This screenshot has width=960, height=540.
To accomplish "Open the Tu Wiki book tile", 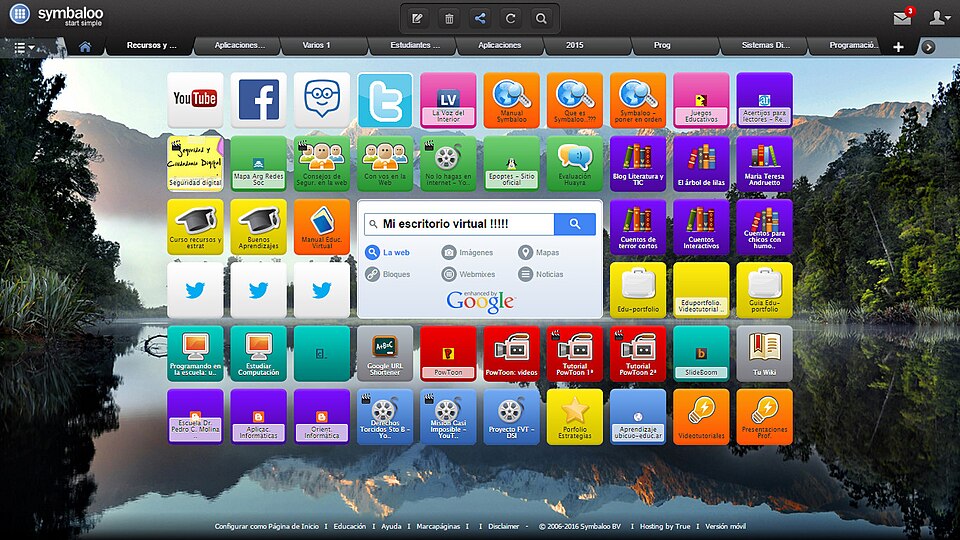I will [764, 353].
